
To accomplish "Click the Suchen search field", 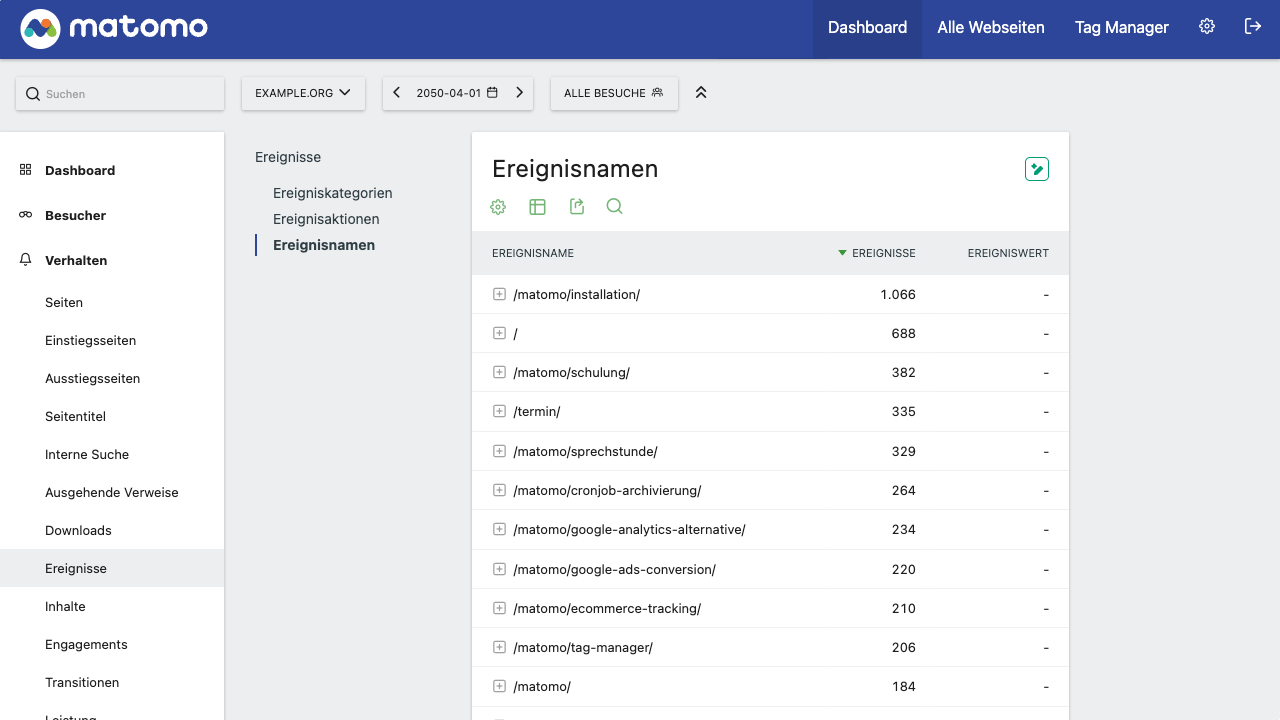I will click(120, 93).
